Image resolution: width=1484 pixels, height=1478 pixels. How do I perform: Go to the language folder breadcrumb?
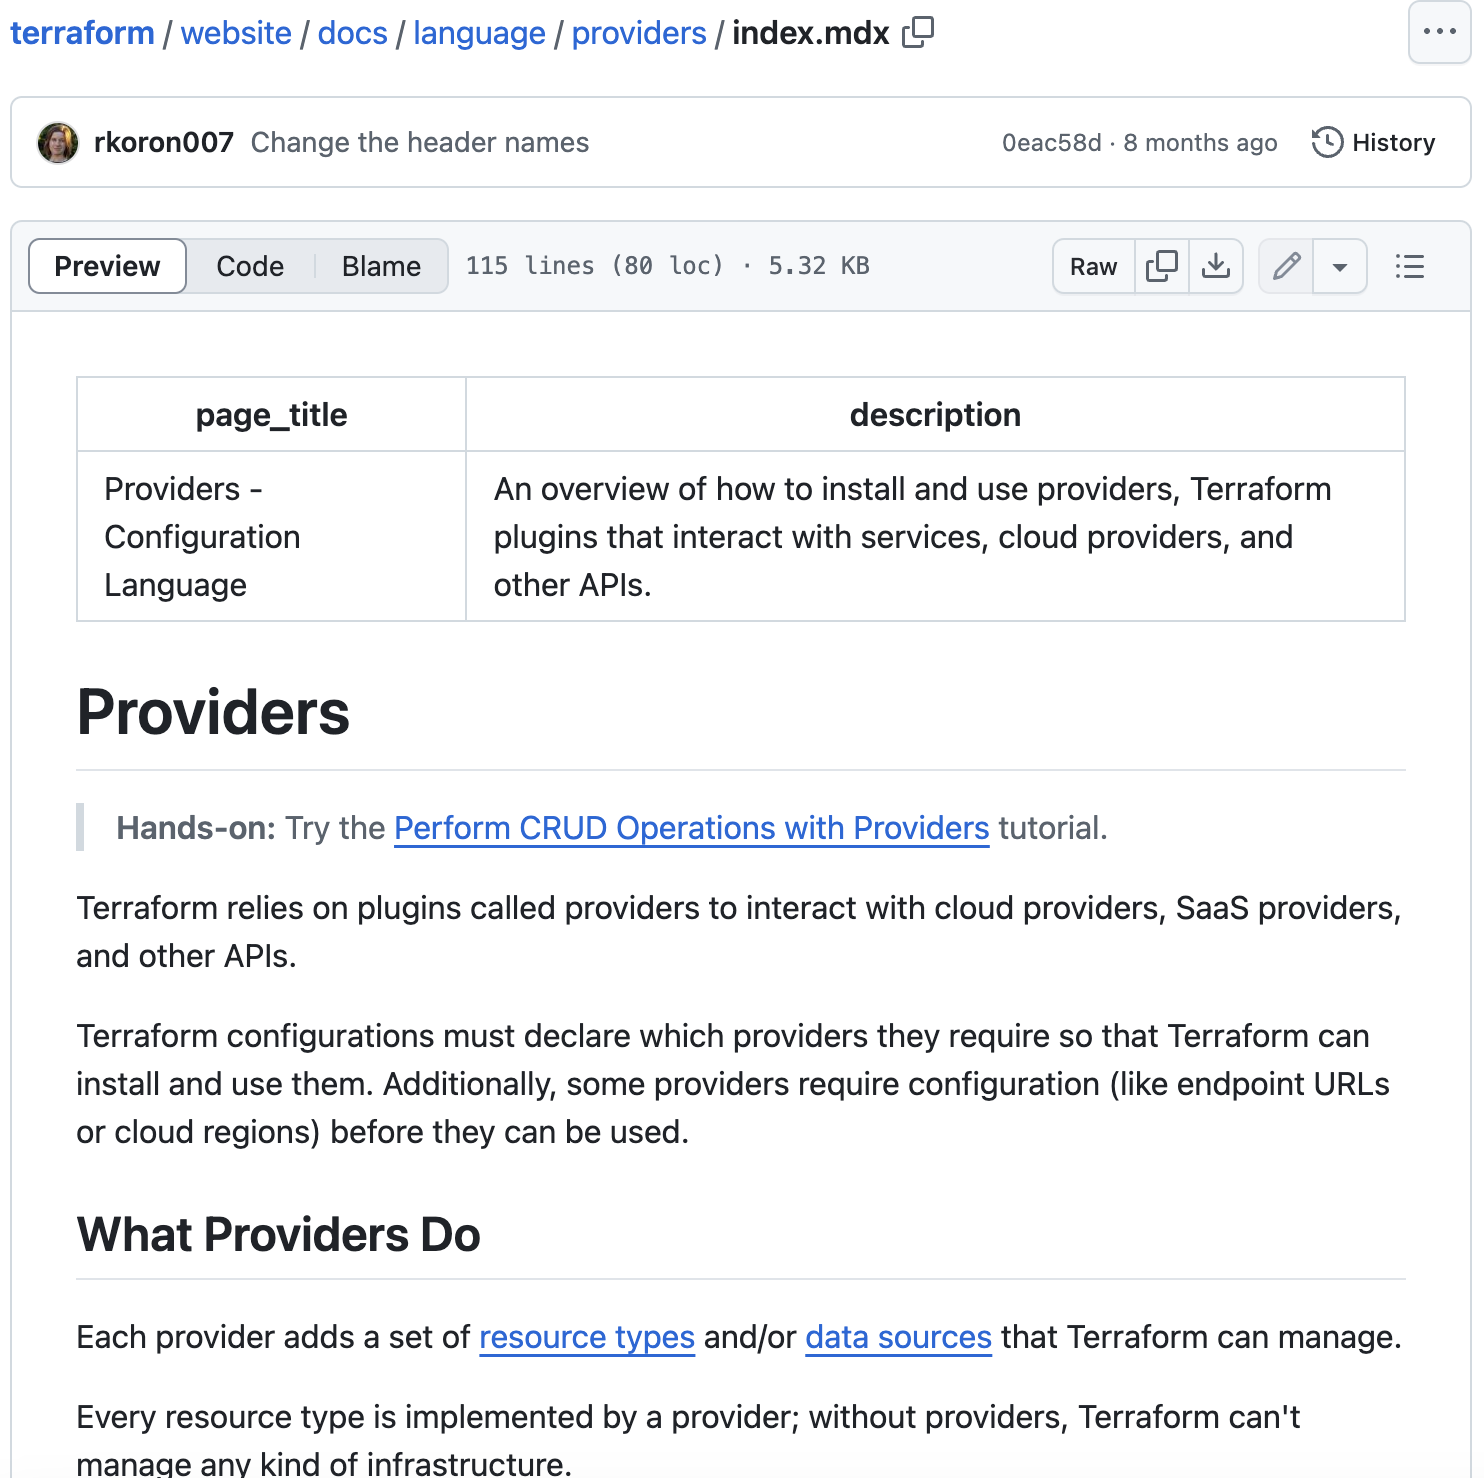tap(479, 33)
